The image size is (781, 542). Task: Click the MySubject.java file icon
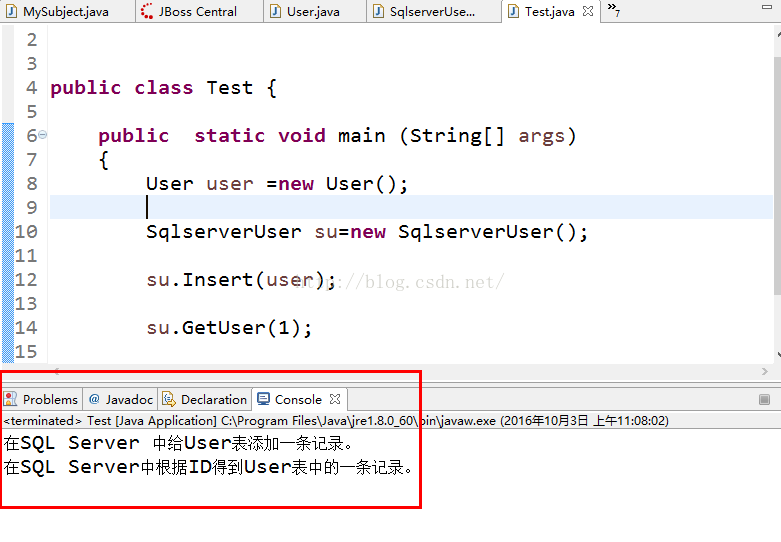[11, 11]
